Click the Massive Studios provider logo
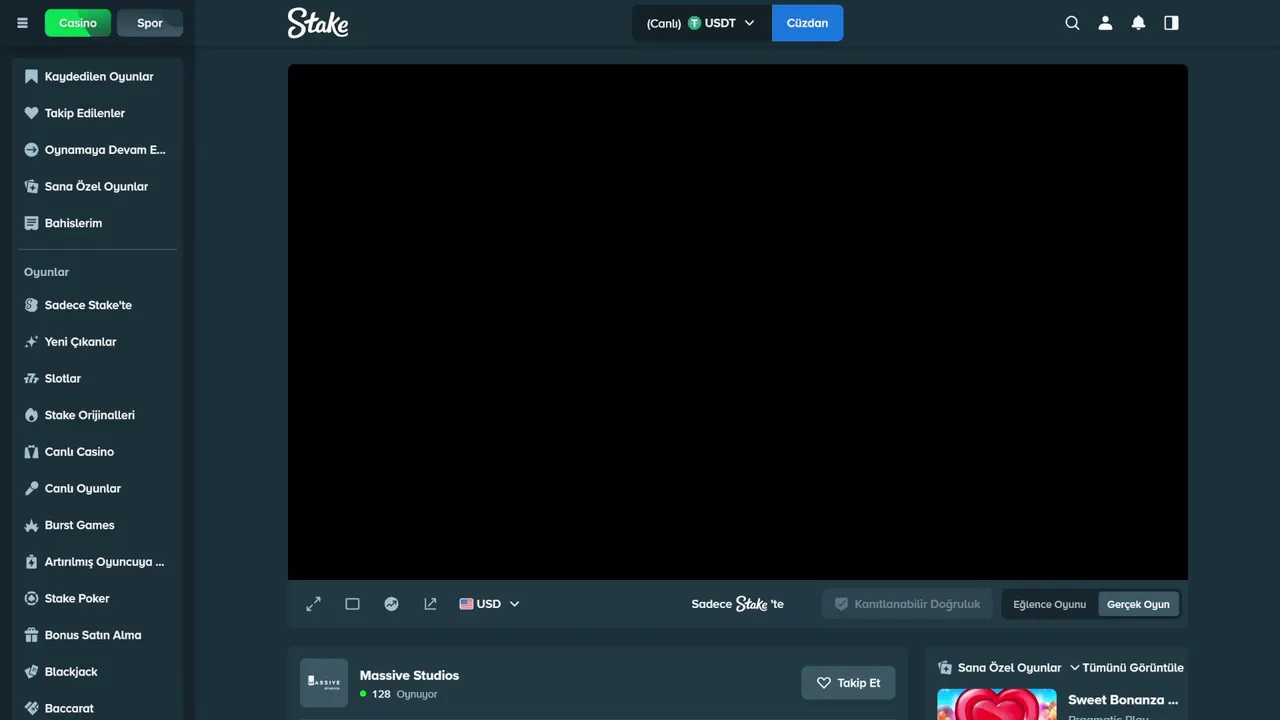This screenshot has width=1280, height=720. tap(324, 683)
